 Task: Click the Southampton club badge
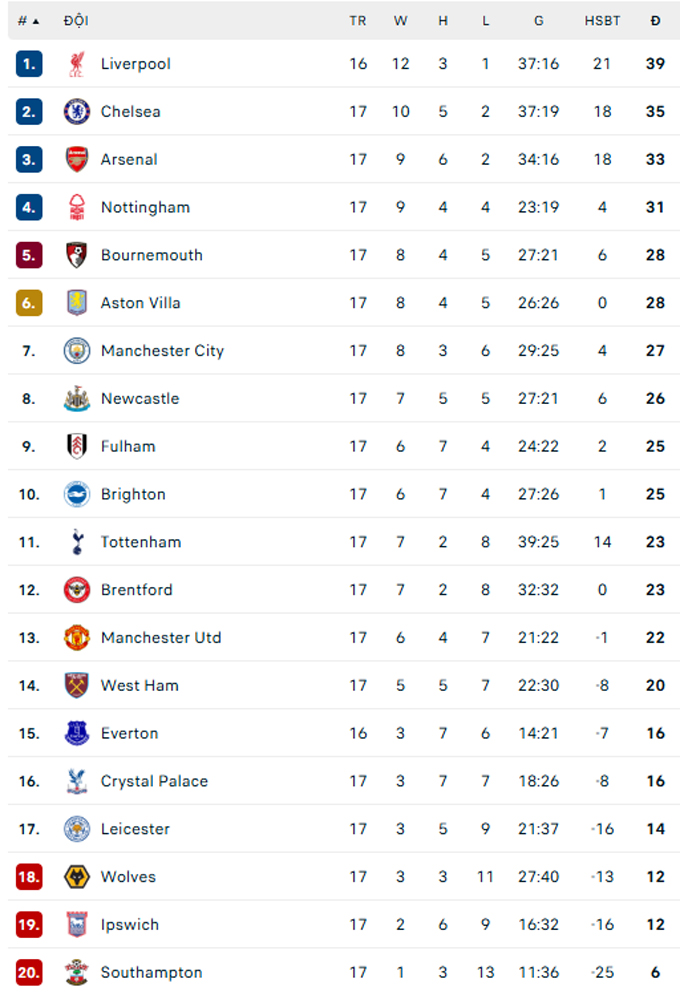tap(77, 973)
